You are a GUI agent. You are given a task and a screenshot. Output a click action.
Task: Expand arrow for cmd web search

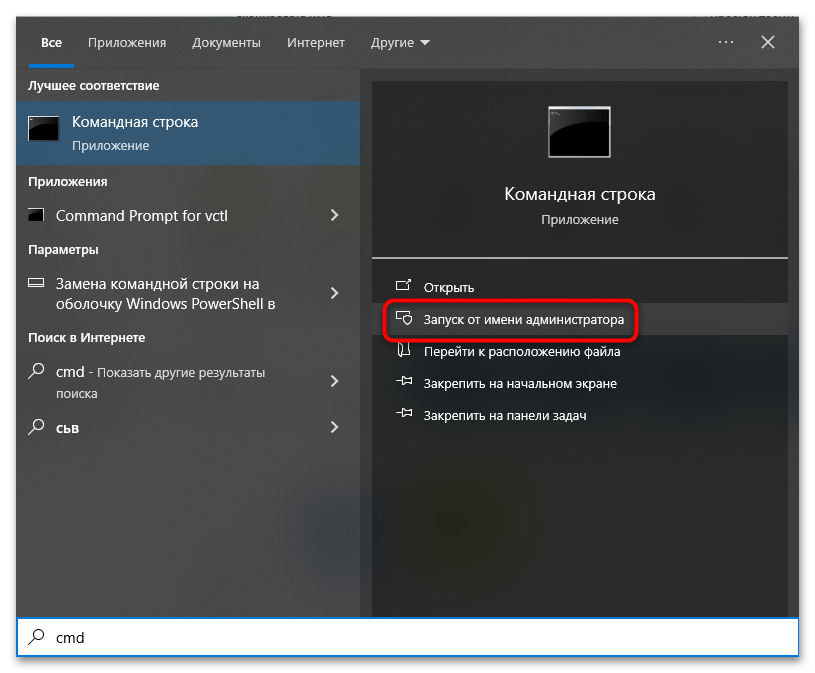coord(334,381)
